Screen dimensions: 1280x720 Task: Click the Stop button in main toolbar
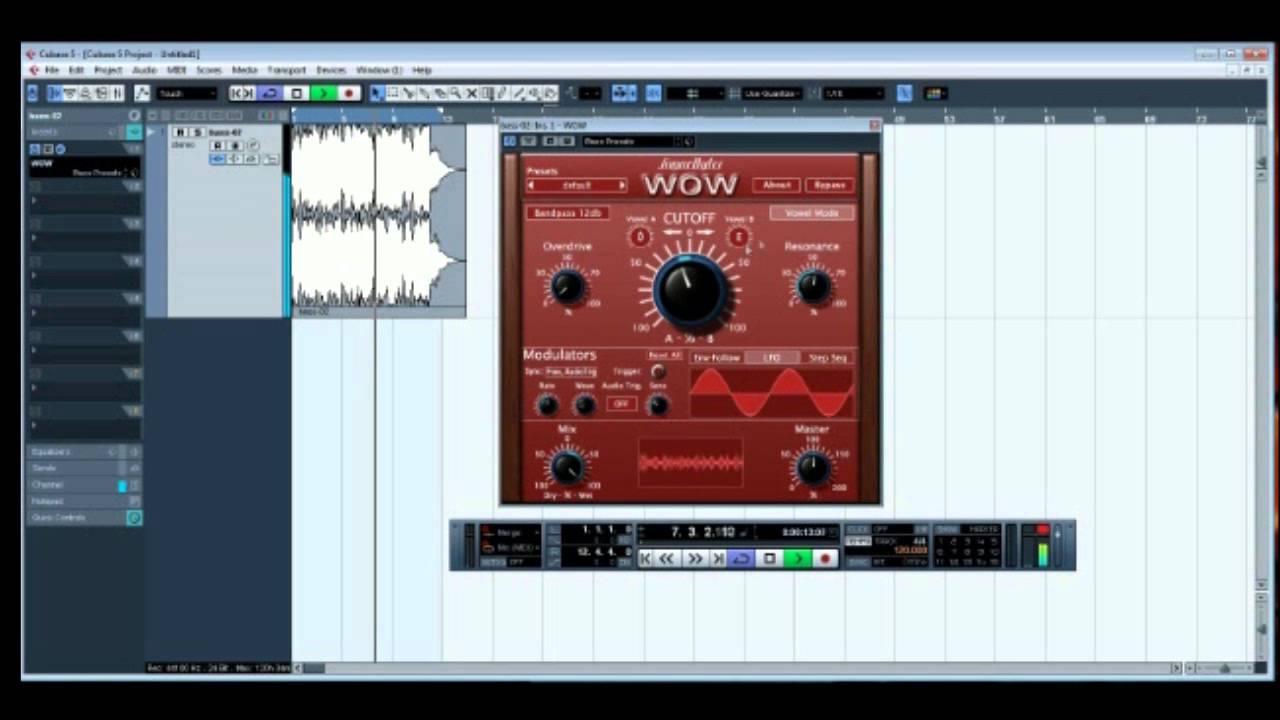coord(296,93)
